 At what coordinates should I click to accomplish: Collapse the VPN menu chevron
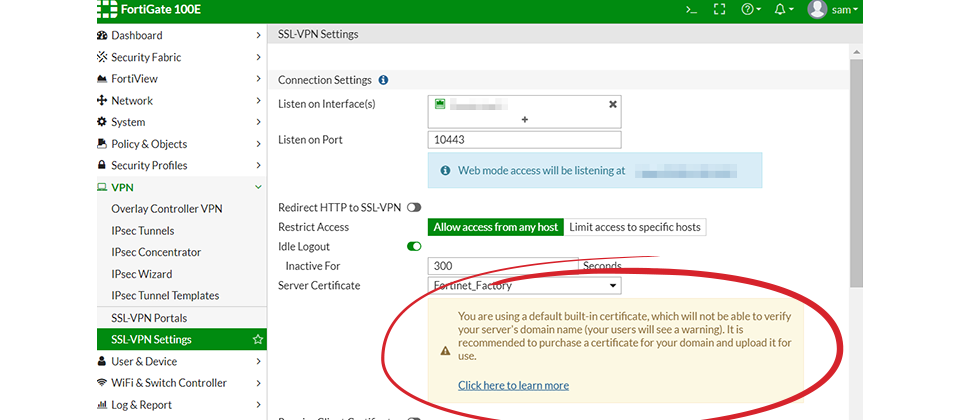pos(258,187)
